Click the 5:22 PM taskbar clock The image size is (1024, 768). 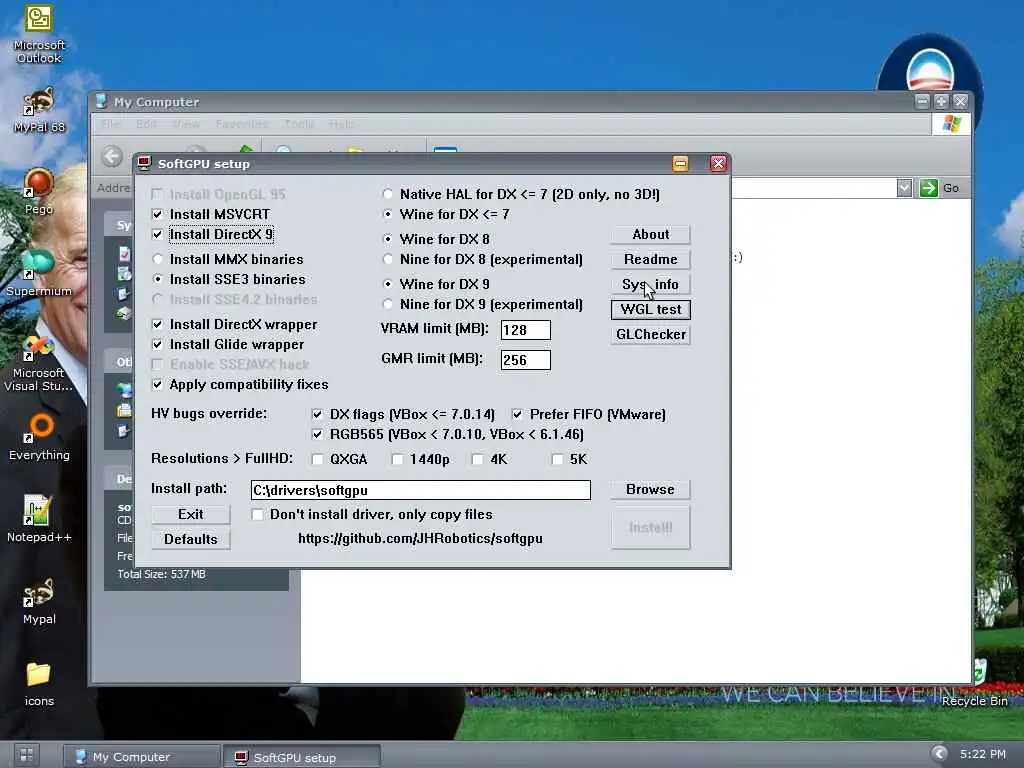pyautogui.click(x=982, y=754)
